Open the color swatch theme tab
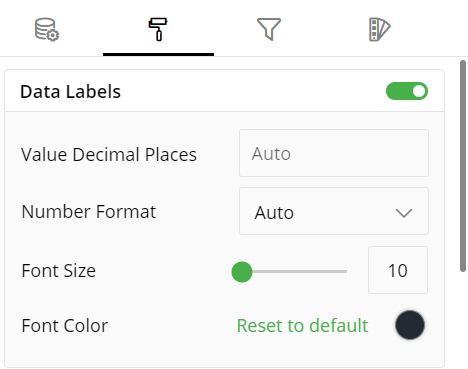This screenshot has height=369, width=468. [379, 30]
